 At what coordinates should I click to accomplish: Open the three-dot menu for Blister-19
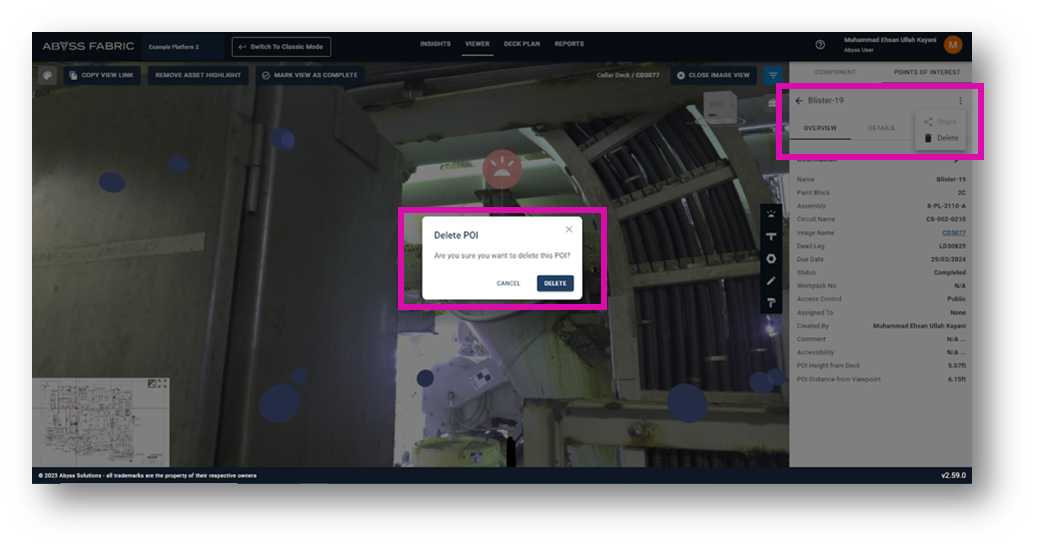(961, 101)
